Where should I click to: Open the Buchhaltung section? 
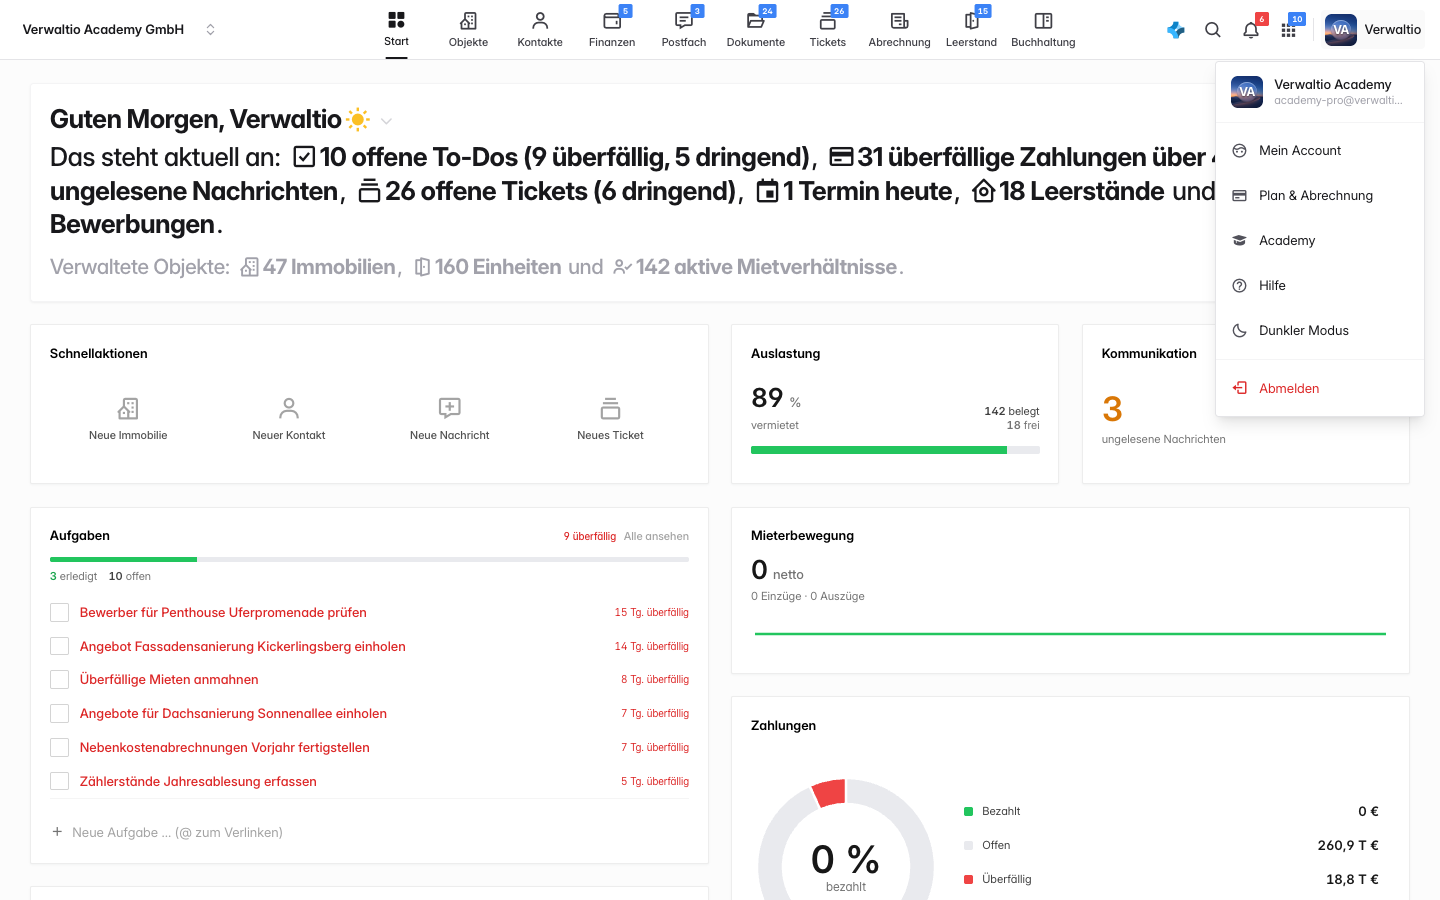(x=1043, y=30)
